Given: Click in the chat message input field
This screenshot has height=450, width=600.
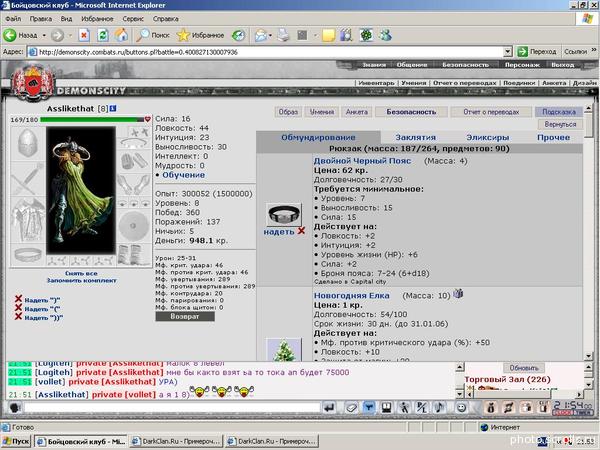Looking at the screenshot, I should [172, 408].
